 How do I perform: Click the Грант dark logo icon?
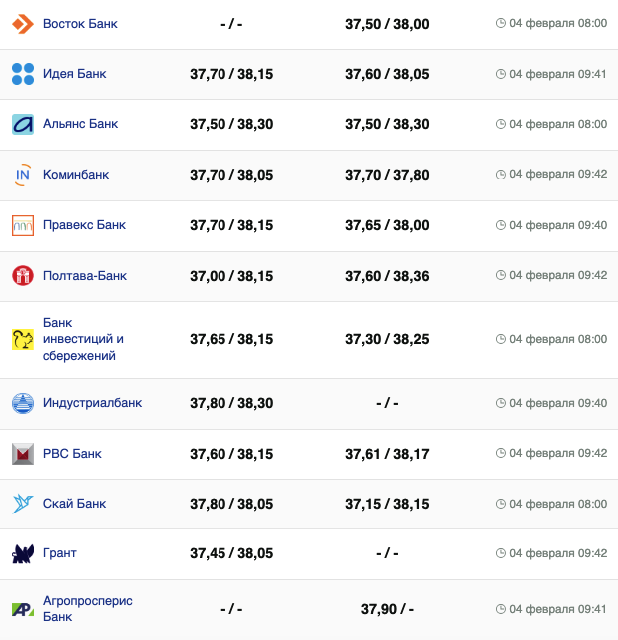23,553
